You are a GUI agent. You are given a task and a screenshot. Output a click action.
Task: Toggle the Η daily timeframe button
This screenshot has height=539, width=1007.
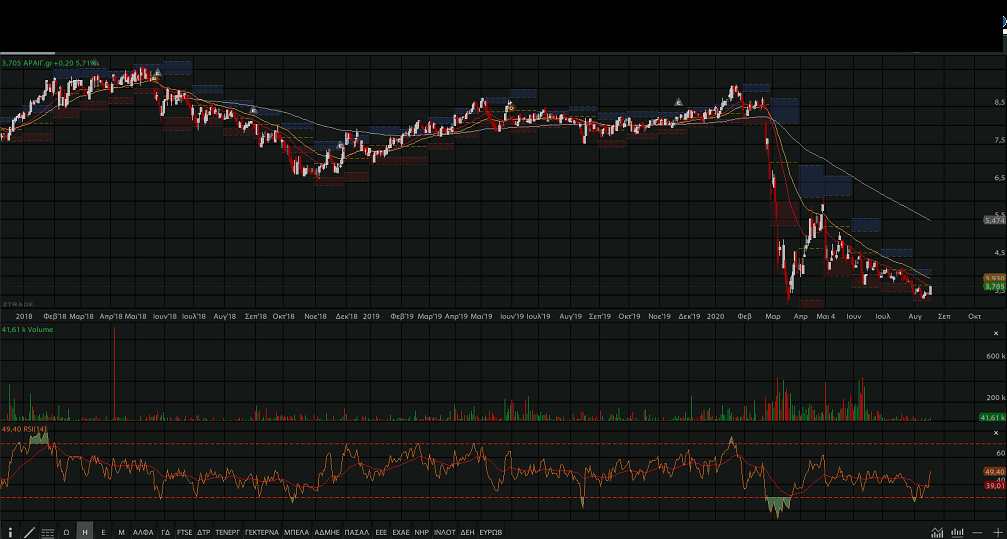coord(85,532)
